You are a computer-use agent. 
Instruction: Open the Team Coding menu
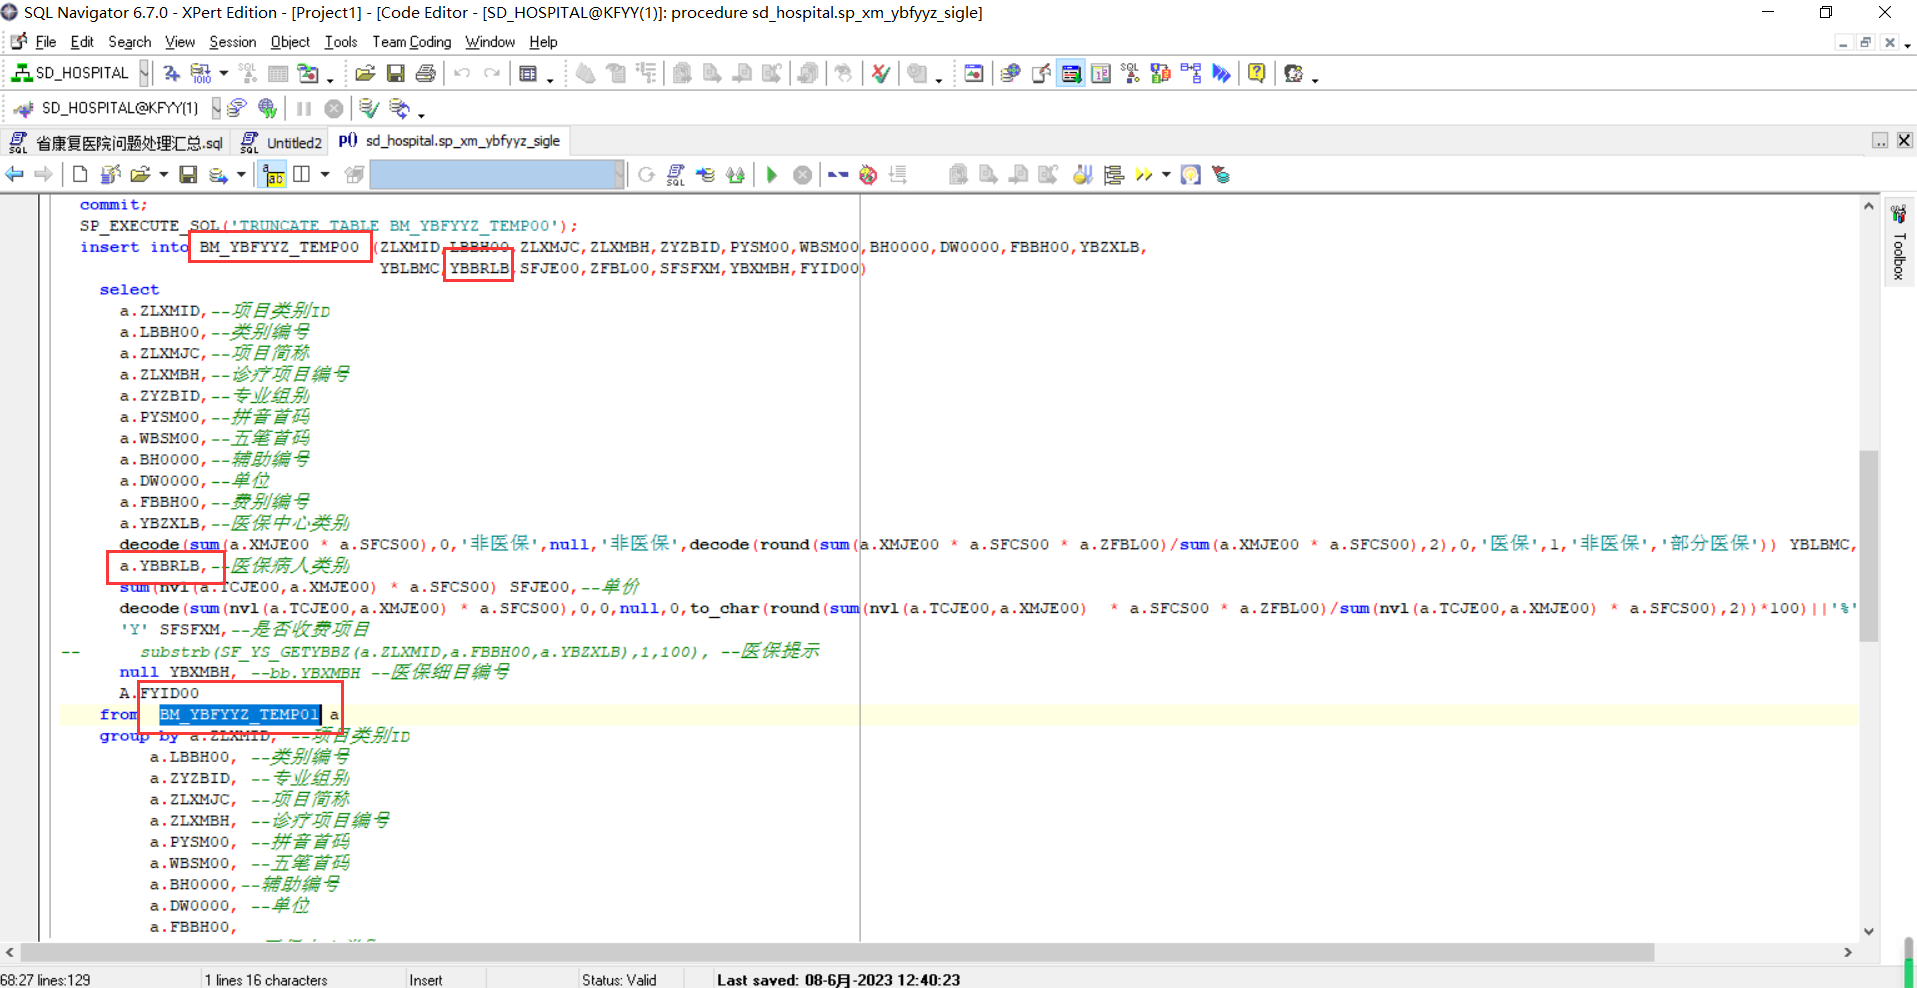411,42
